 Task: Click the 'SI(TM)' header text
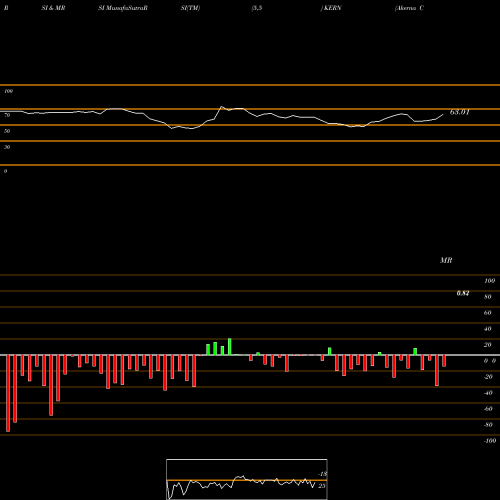click(x=190, y=8)
